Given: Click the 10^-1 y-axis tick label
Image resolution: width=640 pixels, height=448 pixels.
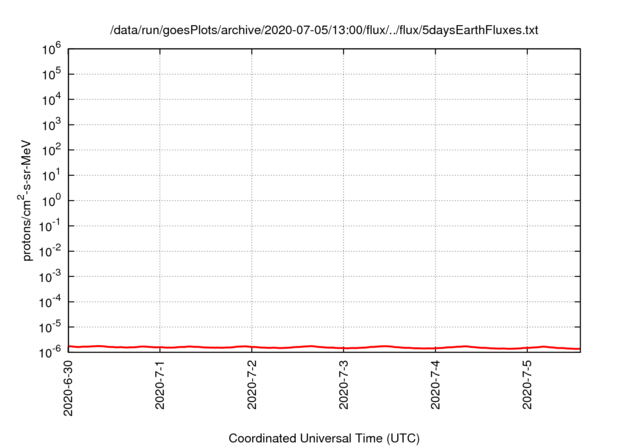Looking at the screenshot, I should [x=50, y=226].
